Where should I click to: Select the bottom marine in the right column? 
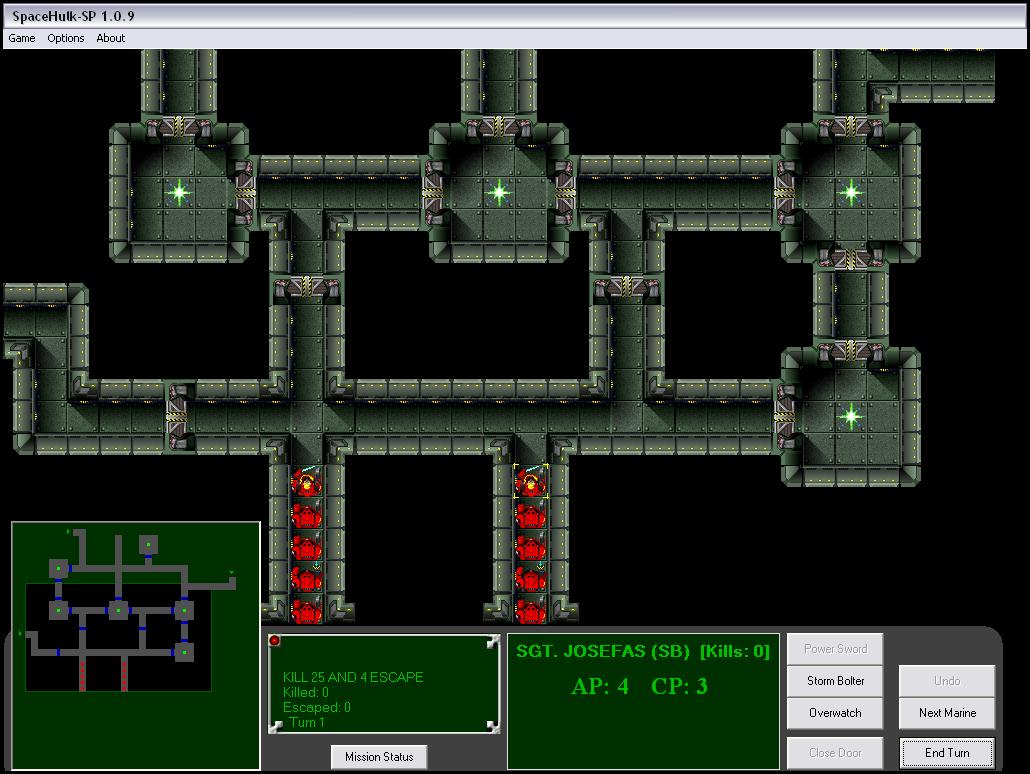pos(531,609)
